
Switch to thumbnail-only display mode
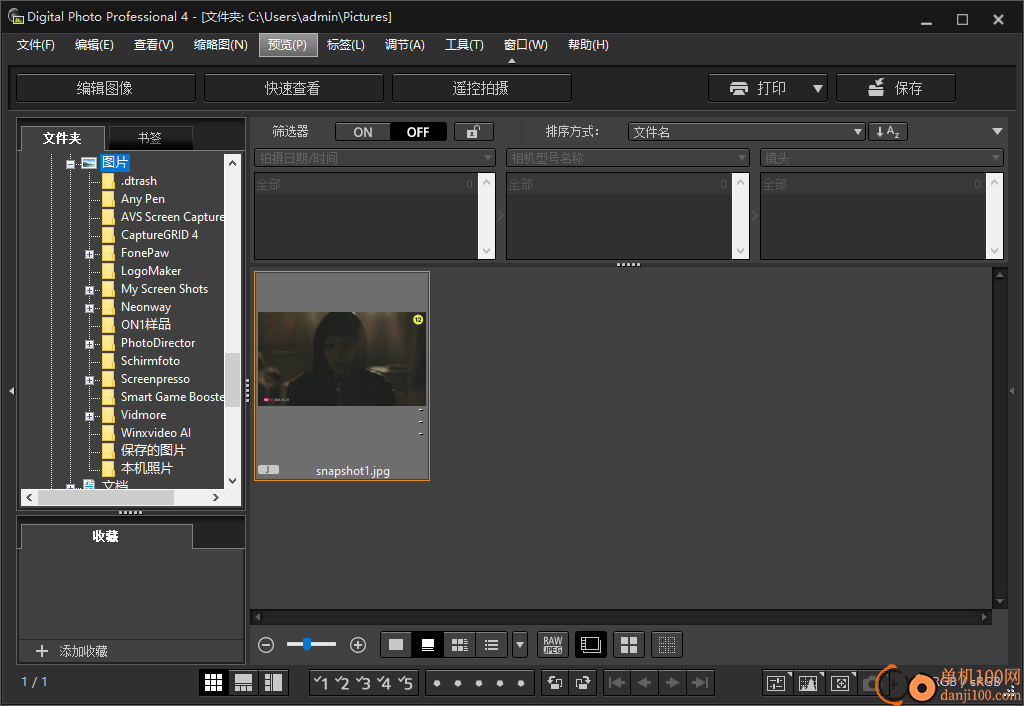[396, 645]
